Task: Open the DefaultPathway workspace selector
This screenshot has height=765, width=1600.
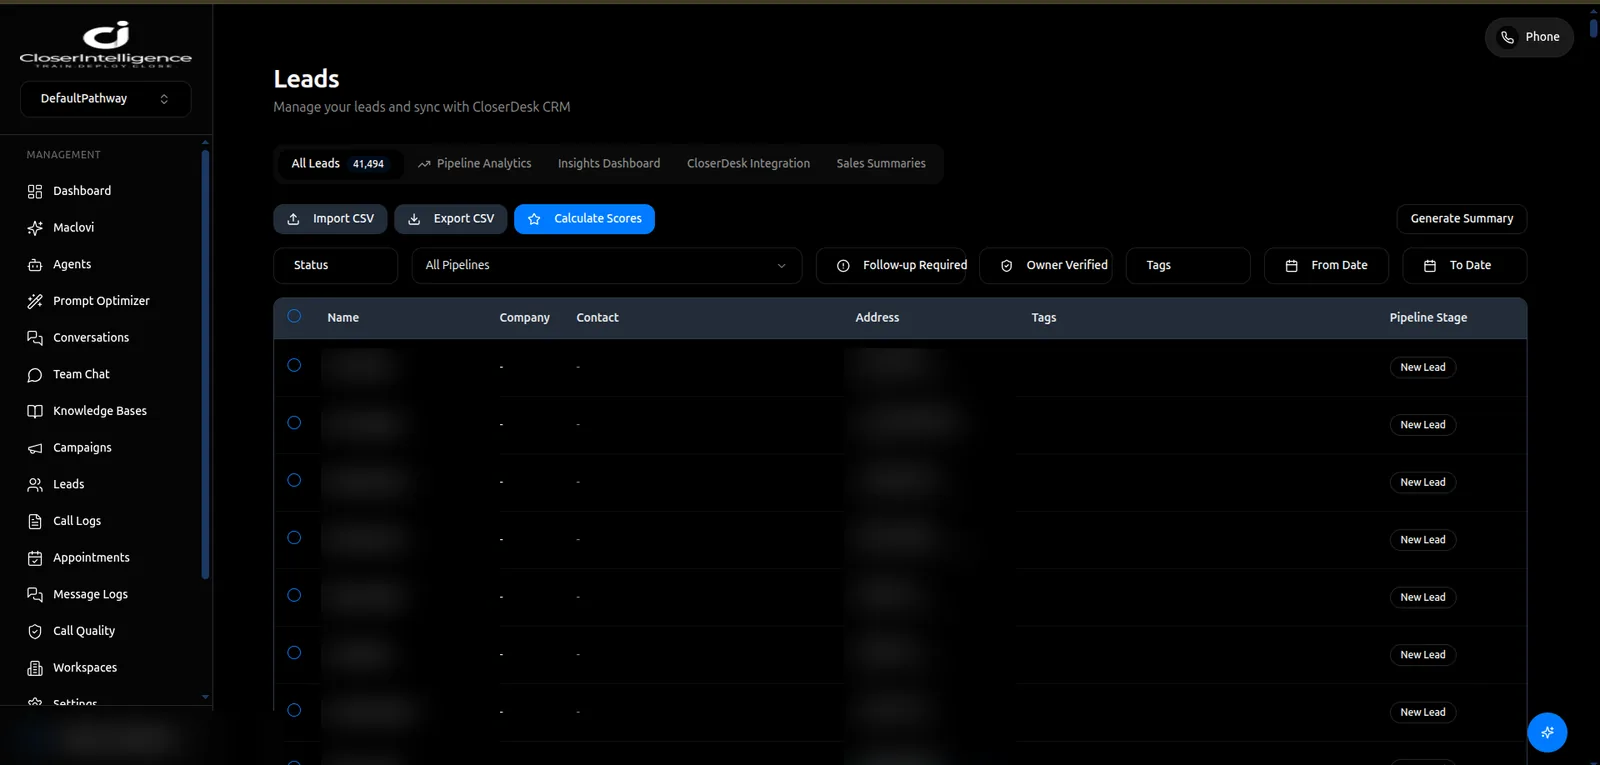Action: click(x=105, y=99)
